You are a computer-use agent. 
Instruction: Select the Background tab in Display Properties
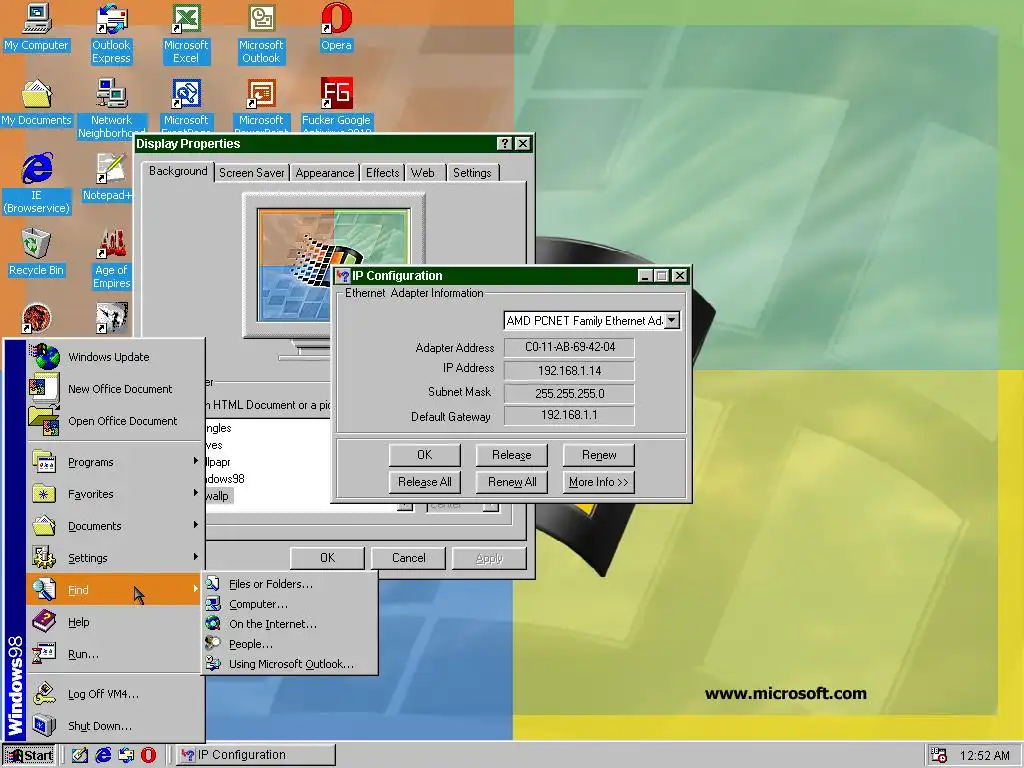[178, 170]
